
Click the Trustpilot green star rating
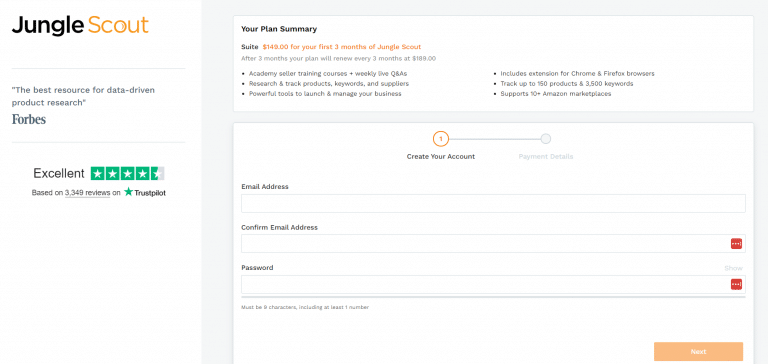click(128, 173)
